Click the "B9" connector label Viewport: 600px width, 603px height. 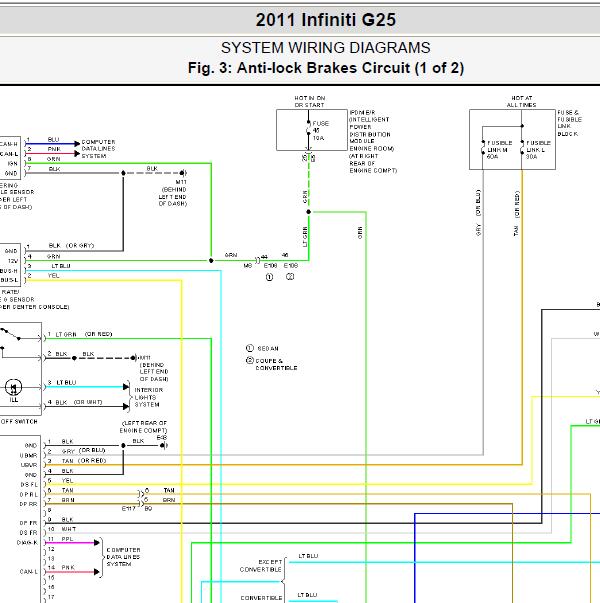[x=148, y=508]
